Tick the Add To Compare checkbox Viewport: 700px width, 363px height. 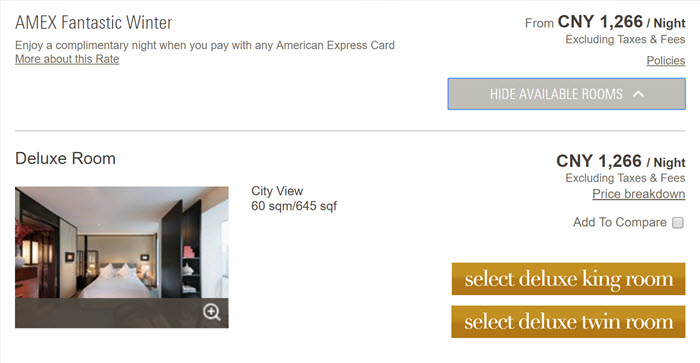678,222
